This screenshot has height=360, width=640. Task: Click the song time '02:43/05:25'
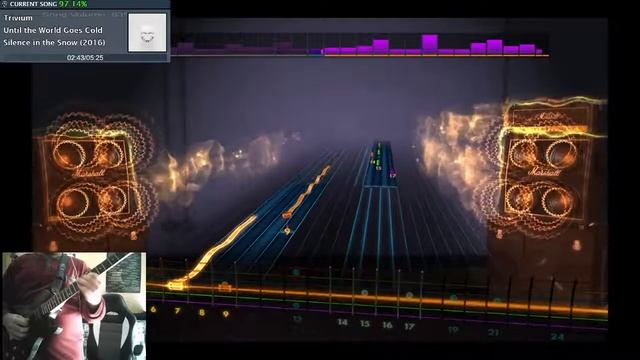[85, 58]
